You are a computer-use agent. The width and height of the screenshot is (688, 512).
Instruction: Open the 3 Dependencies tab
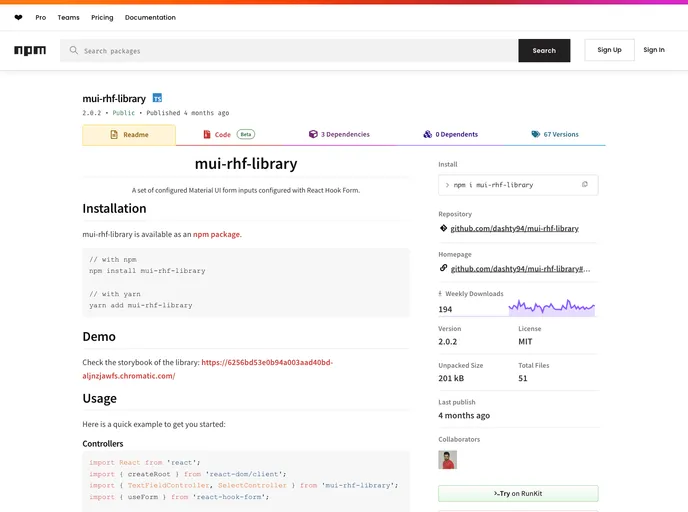point(339,134)
